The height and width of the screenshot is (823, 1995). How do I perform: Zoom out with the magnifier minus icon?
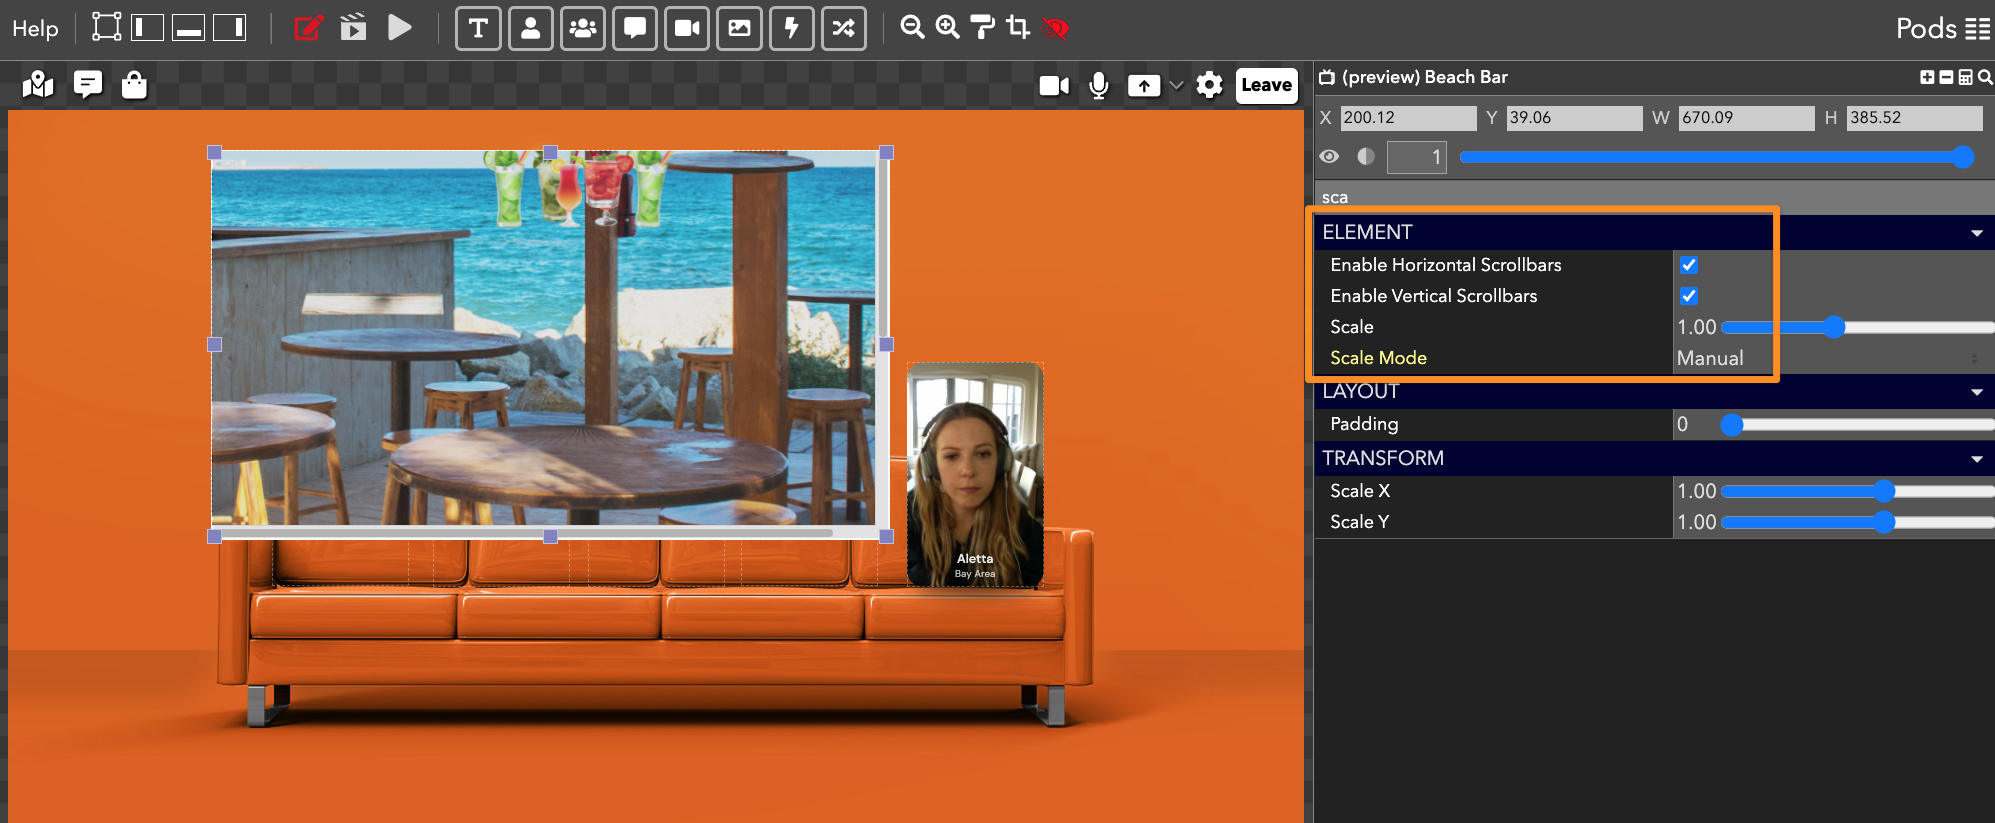coord(911,27)
